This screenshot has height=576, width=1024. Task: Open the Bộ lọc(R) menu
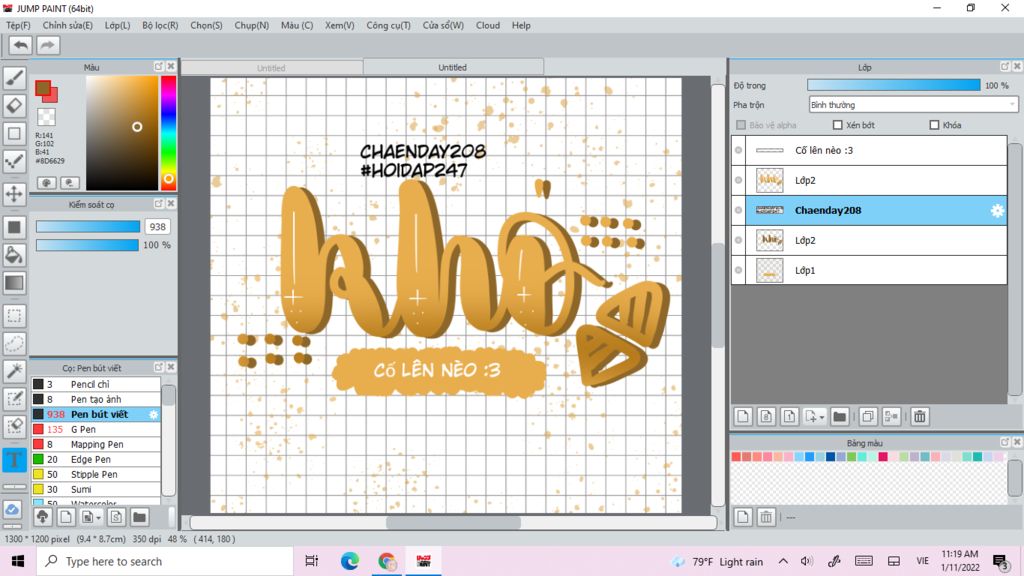point(160,25)
